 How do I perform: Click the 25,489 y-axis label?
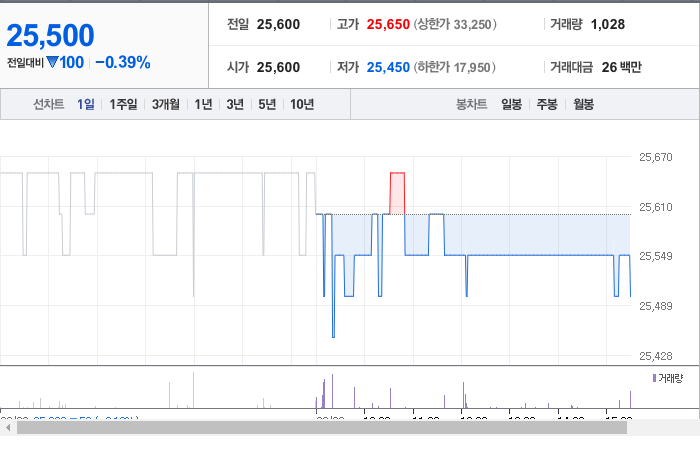click(655, 306)
